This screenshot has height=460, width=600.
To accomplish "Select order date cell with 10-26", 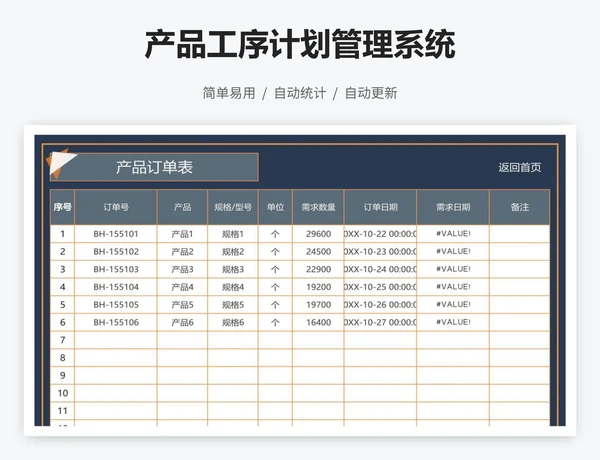I will click(x=380, y=305).
